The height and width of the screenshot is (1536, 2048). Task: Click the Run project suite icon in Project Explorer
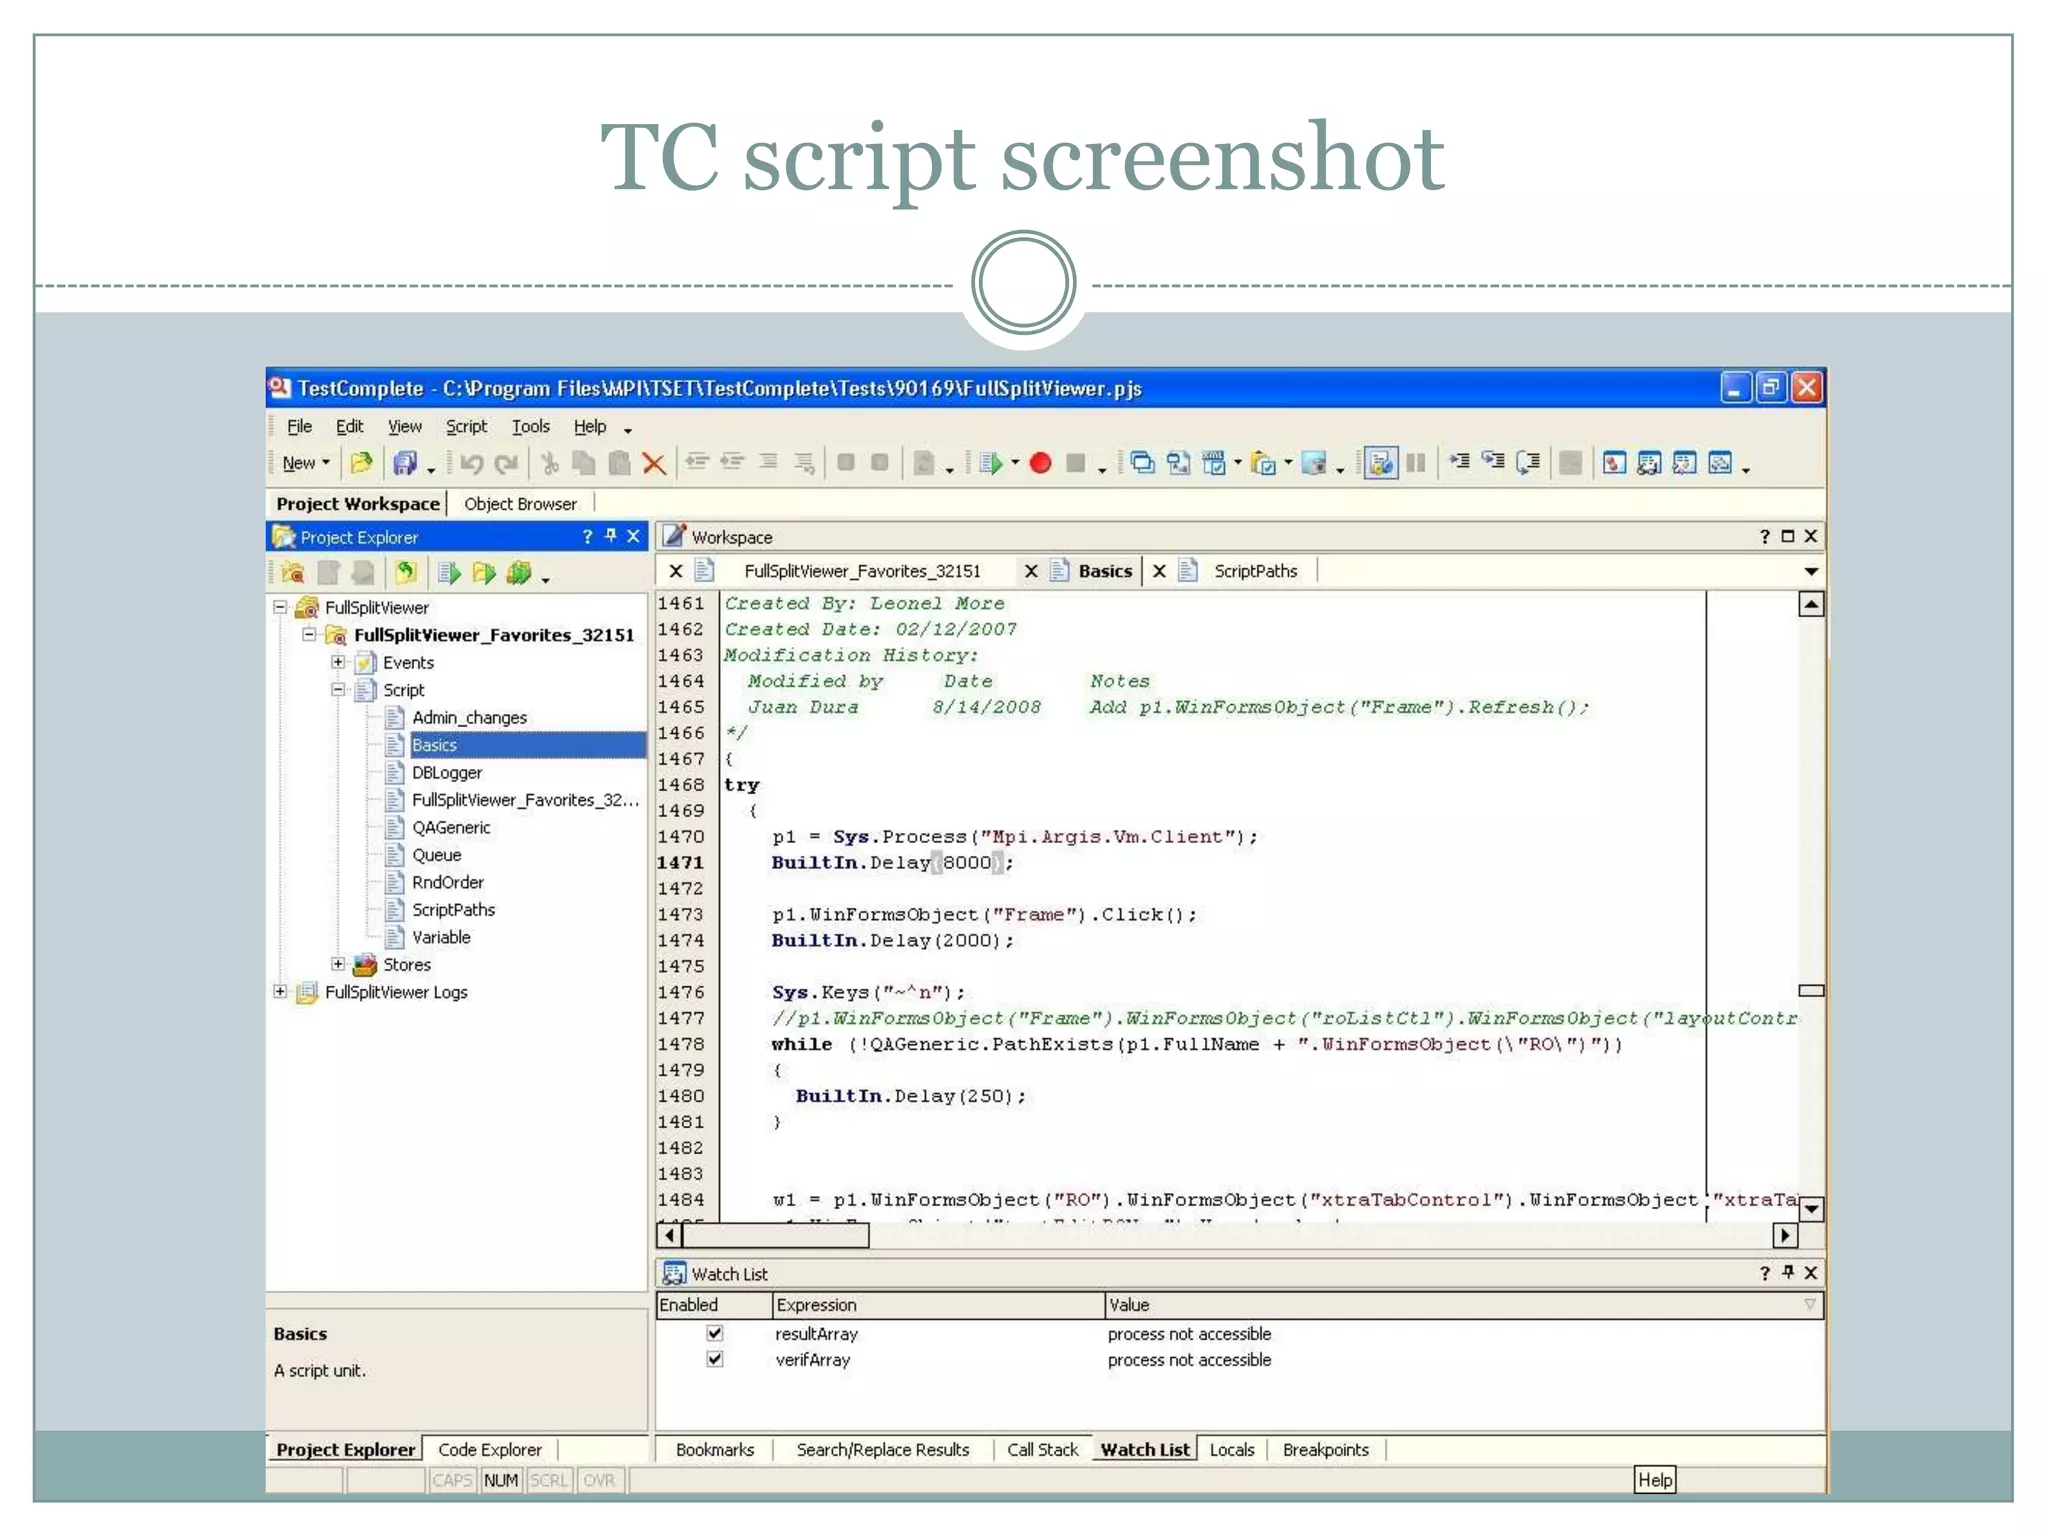tap(519, 573)
